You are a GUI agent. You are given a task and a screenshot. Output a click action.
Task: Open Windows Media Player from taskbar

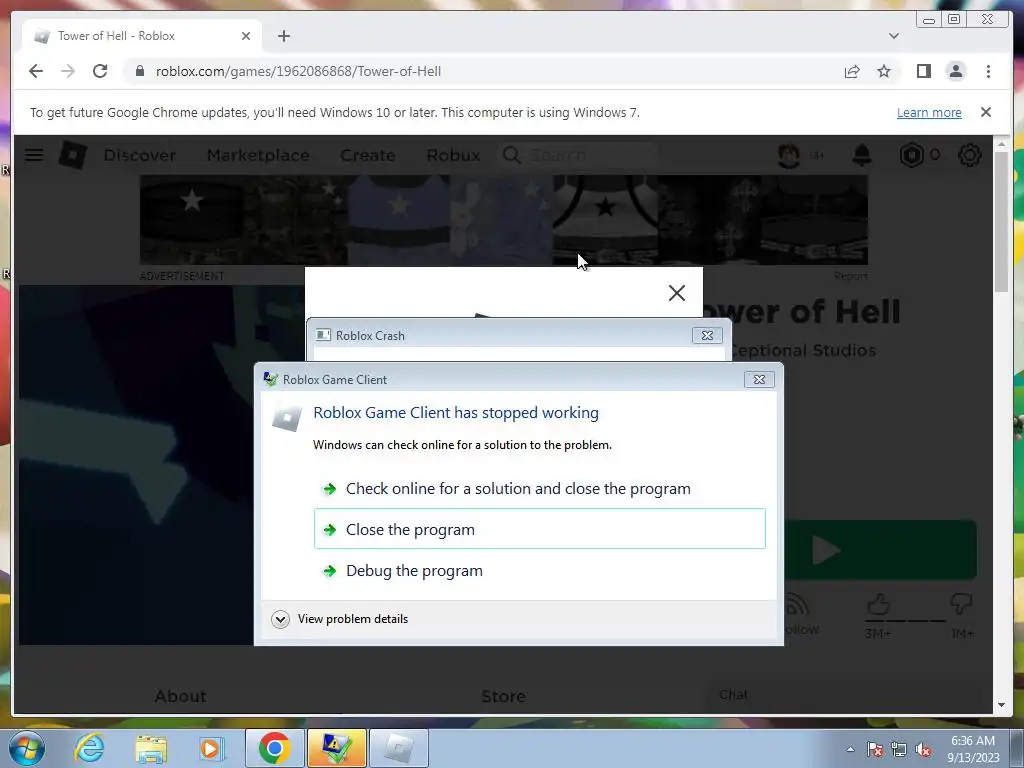[212, 748]
